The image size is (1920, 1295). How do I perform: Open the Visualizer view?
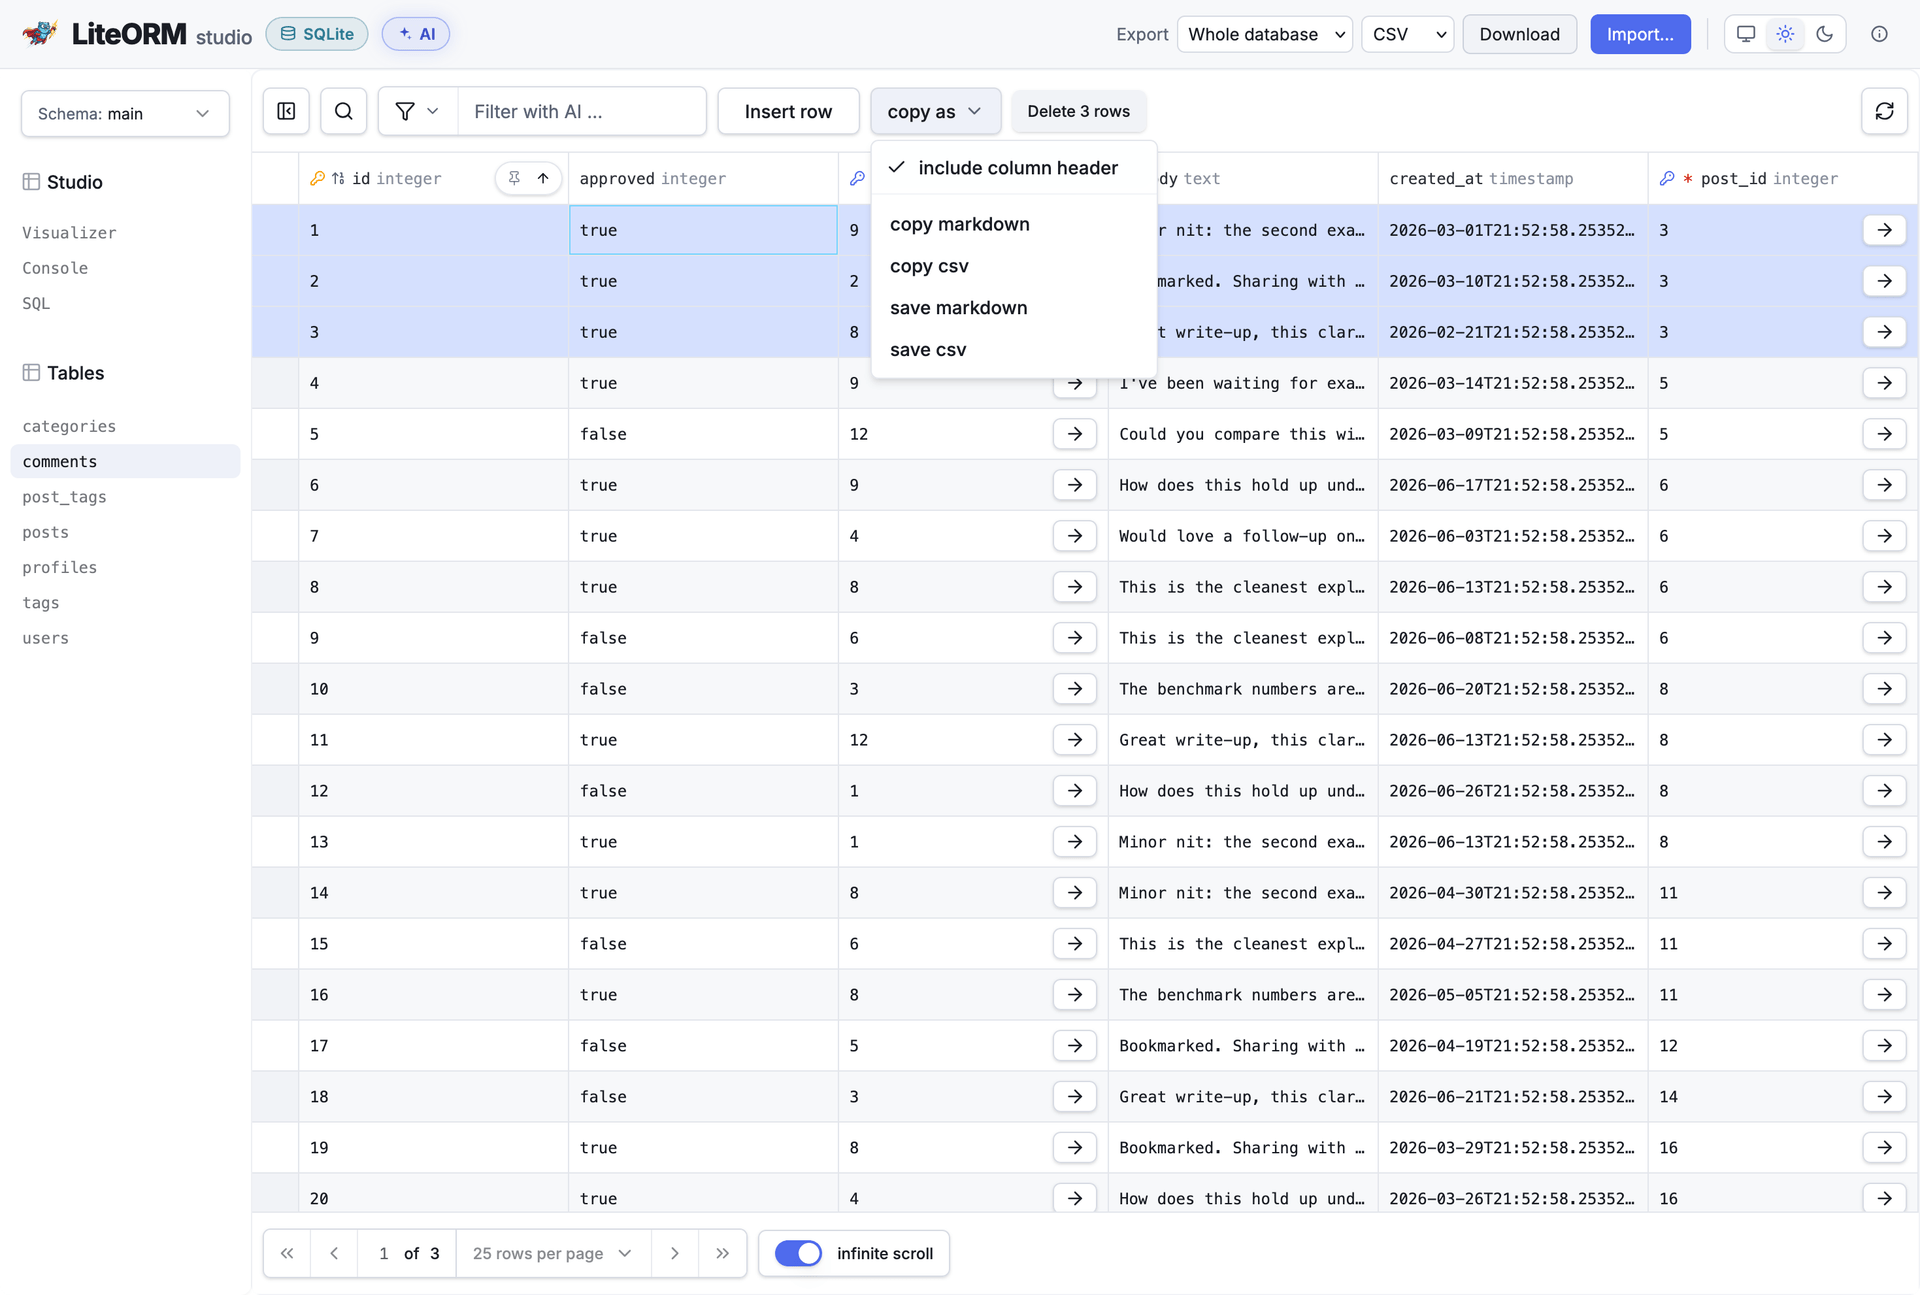point(69,233)
